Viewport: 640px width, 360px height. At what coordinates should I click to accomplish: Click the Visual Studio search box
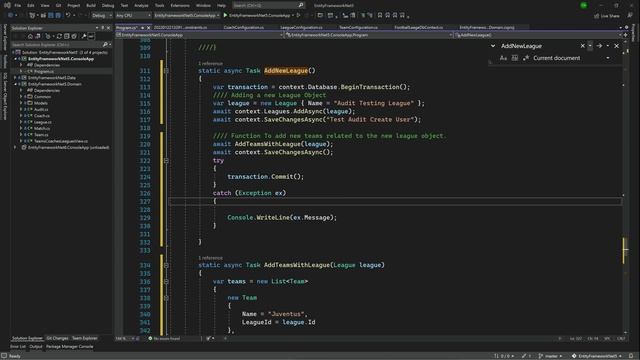point(268,5)
